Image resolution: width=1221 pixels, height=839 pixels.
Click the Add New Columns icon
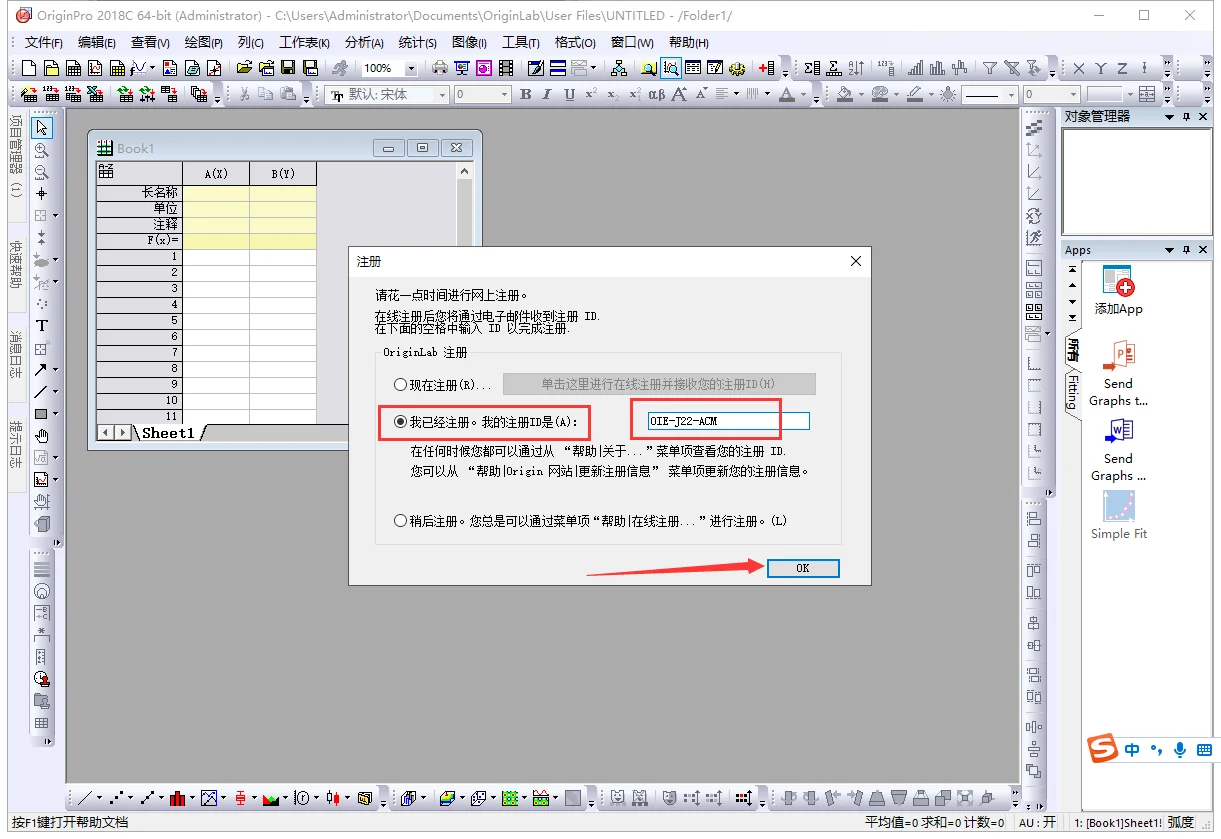766,69
